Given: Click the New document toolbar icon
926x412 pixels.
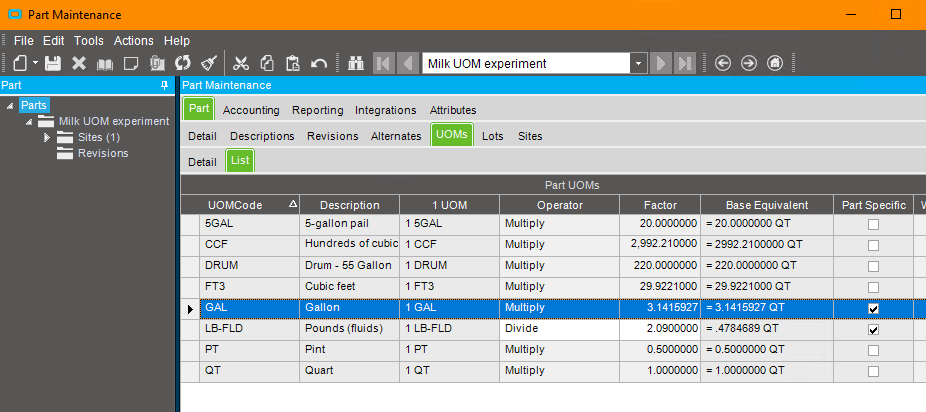Looking at the screenshot, I should 21,63.
